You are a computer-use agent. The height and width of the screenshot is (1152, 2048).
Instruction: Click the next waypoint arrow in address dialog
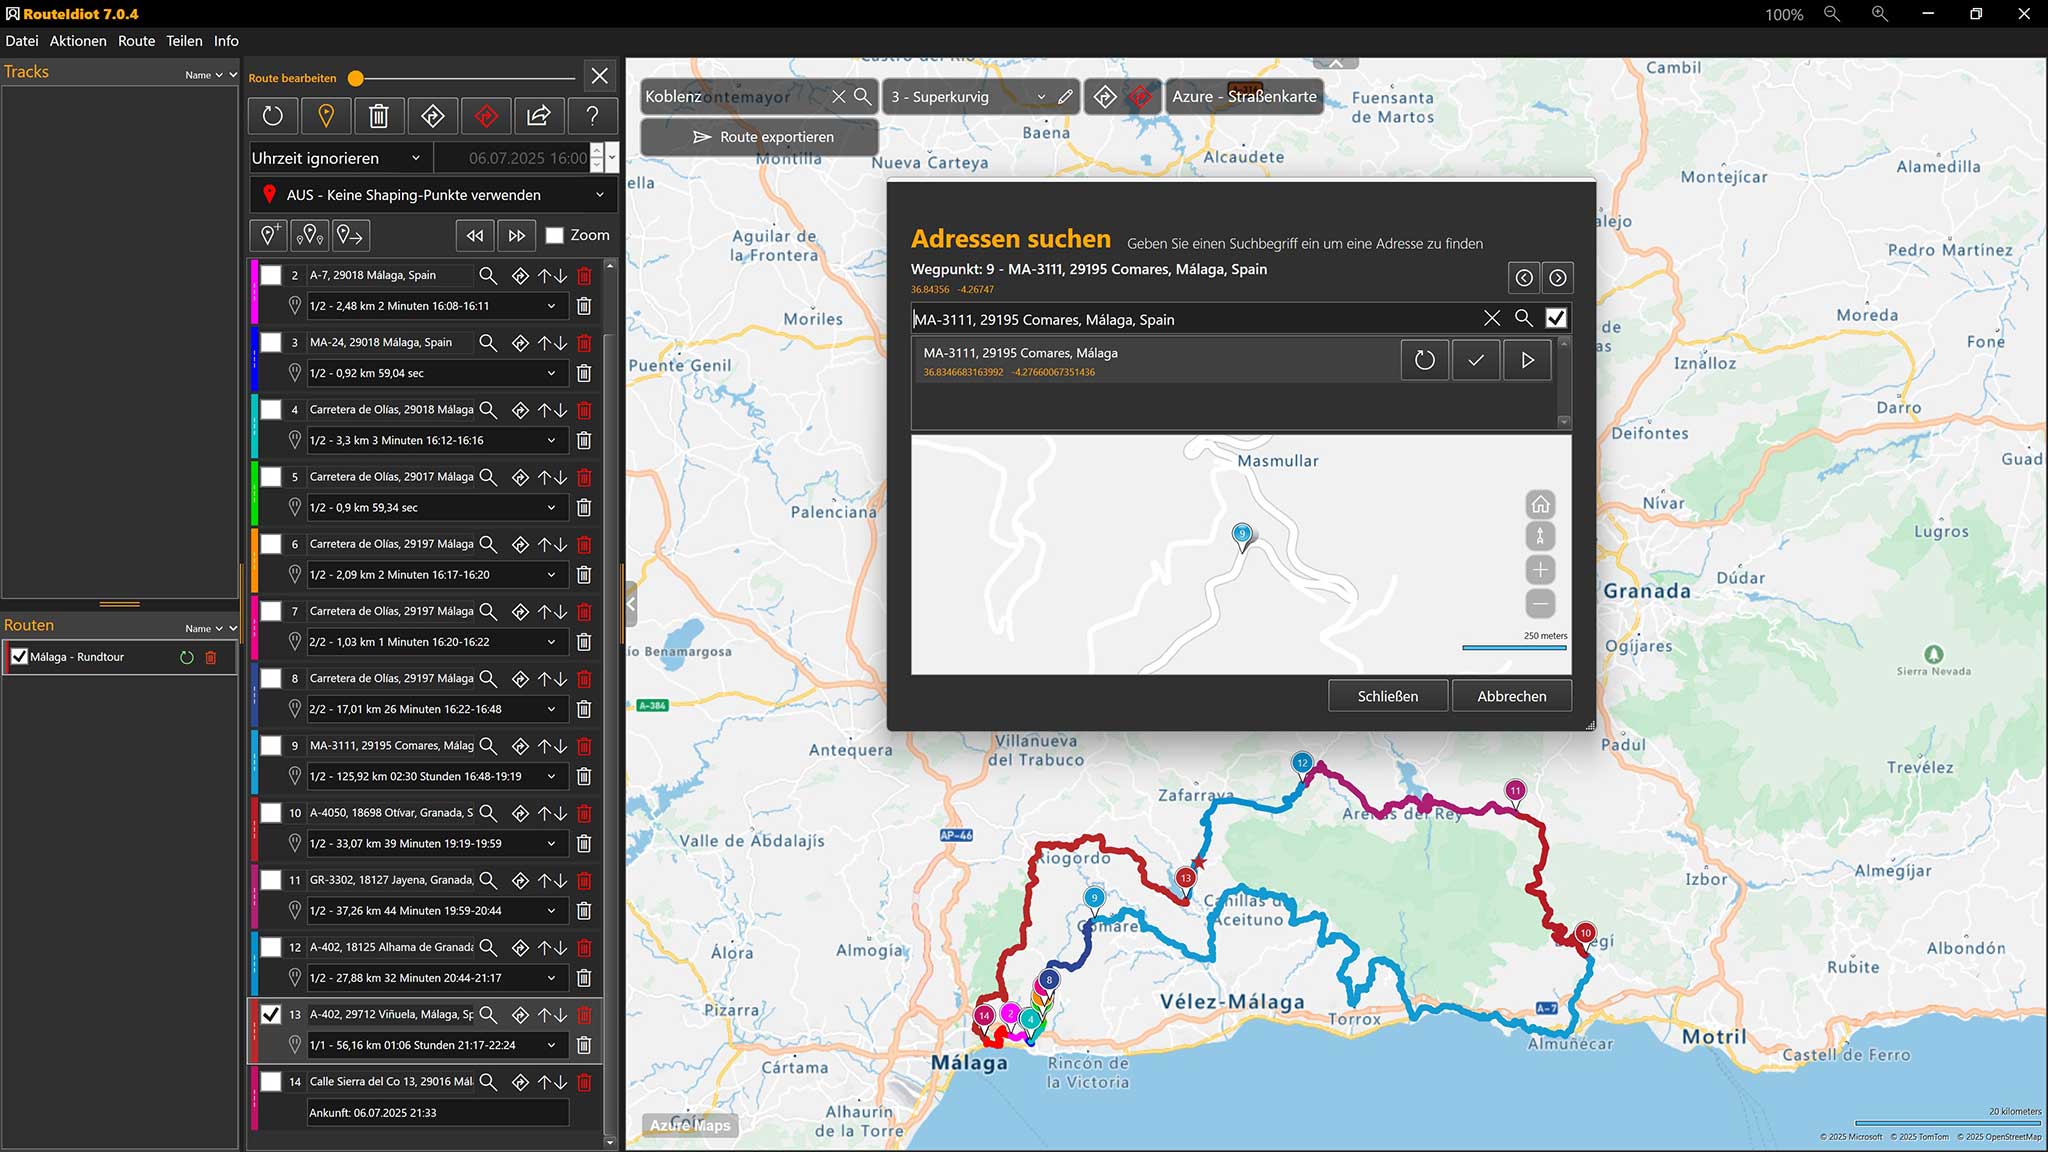1558,278
